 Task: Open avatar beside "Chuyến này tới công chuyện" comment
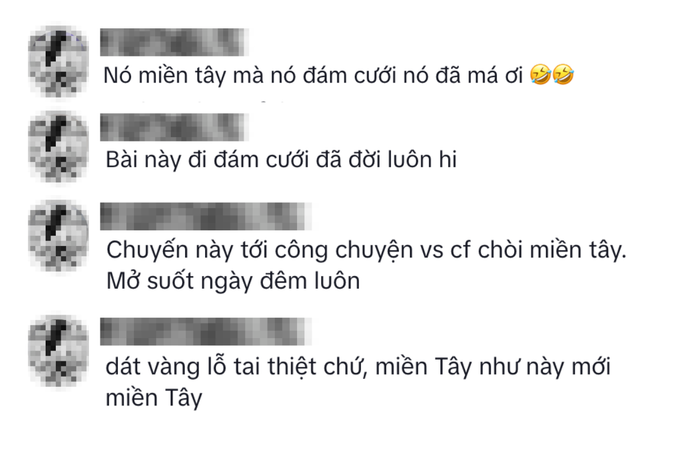(x=58, y=235)
